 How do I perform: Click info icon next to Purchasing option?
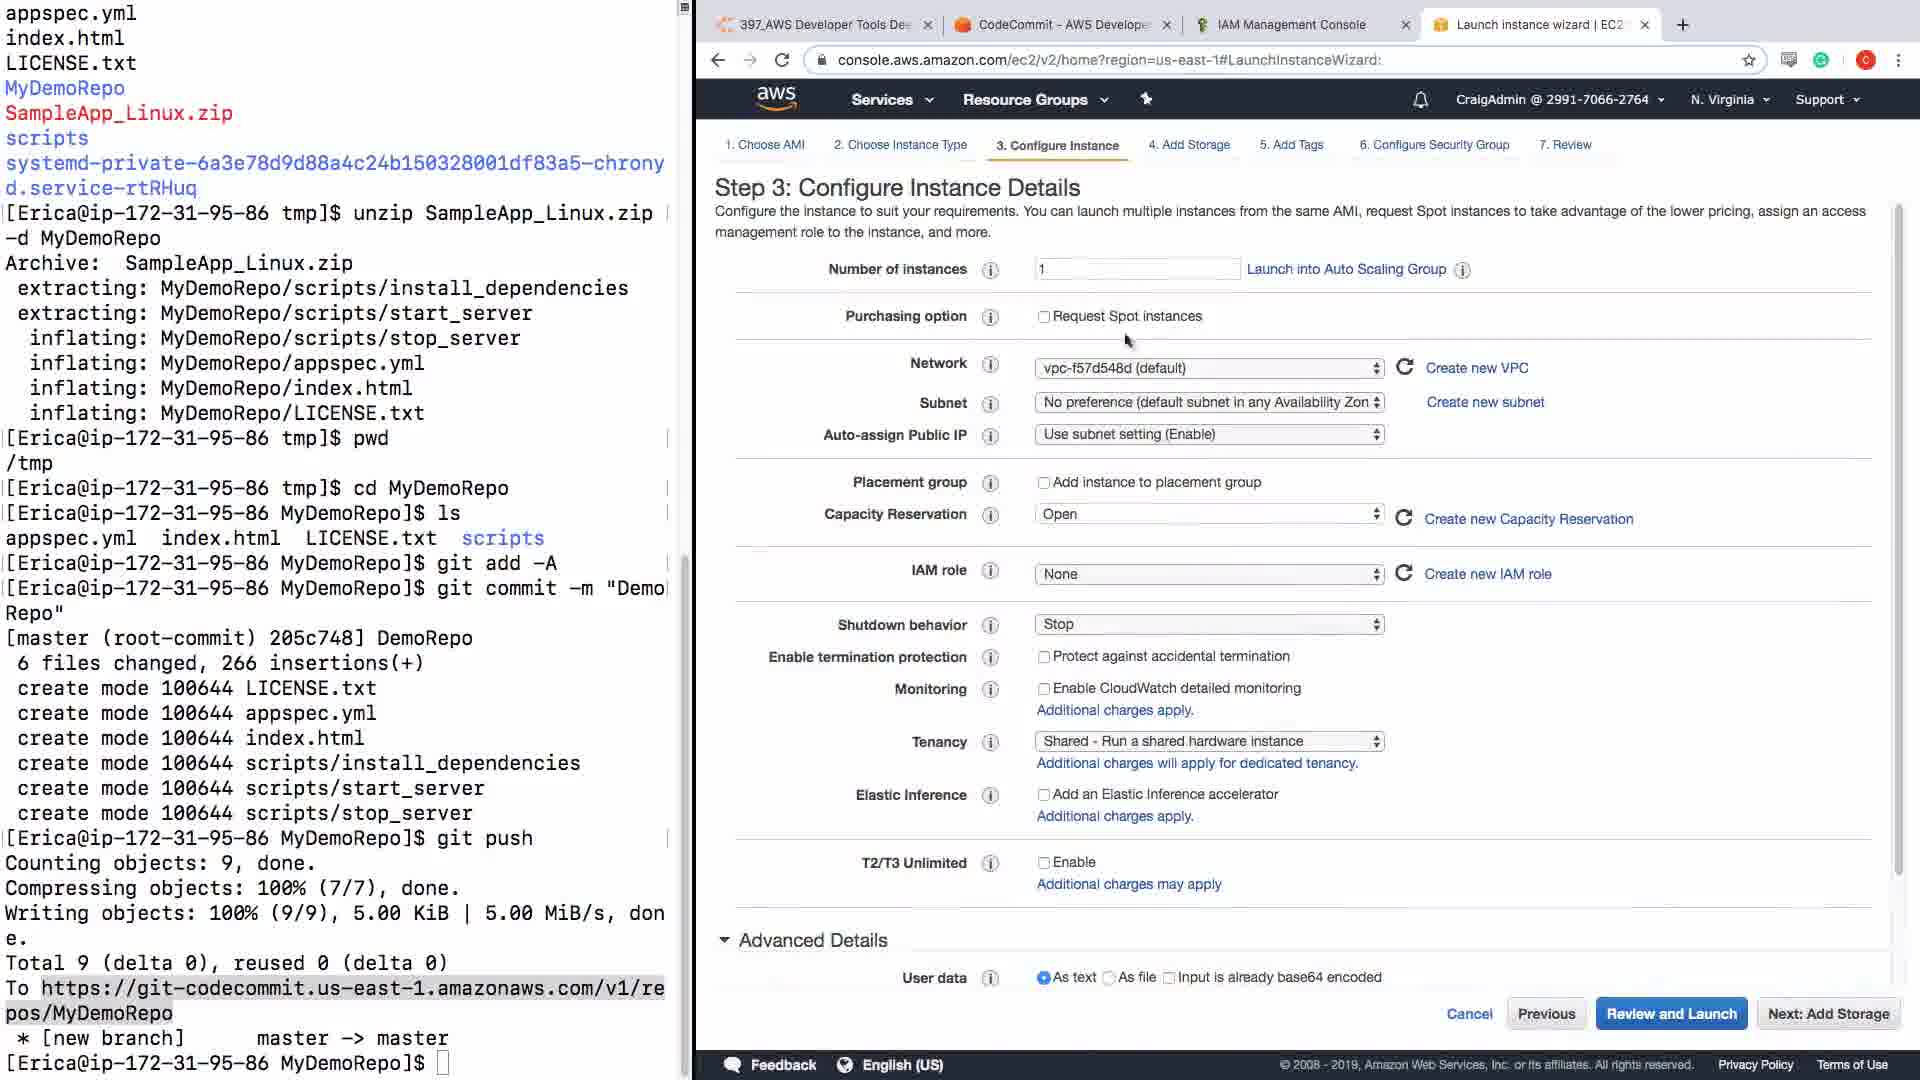[990, 317]
